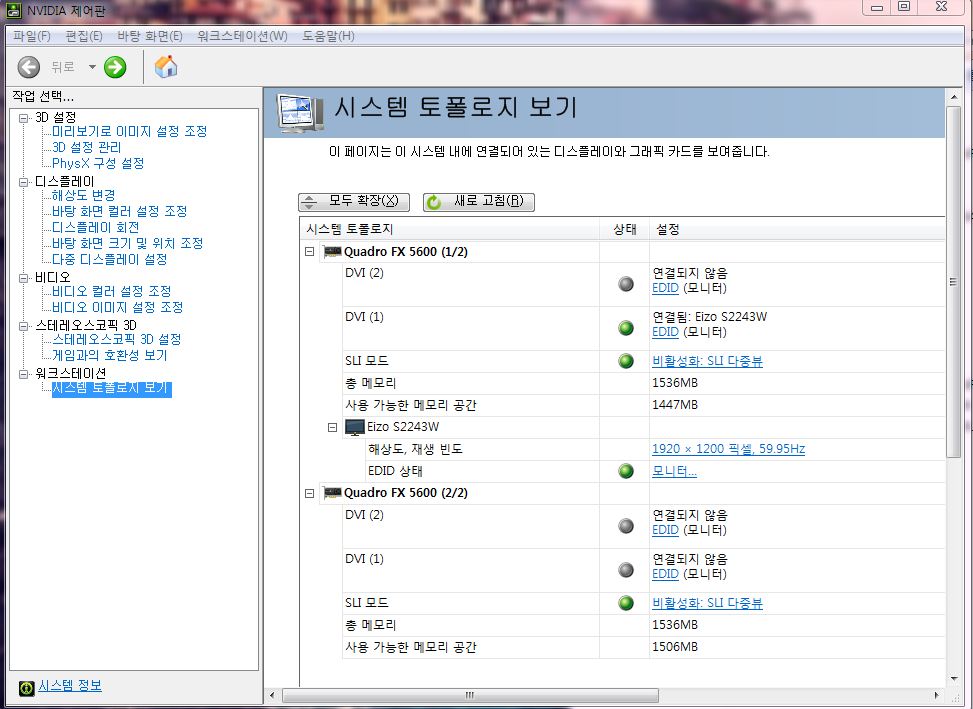Viewport: 973px width, 709px height.
Task: Click the Eizo S2243W monitor icon
Action: pyautogui.click(x=354, y=427)
